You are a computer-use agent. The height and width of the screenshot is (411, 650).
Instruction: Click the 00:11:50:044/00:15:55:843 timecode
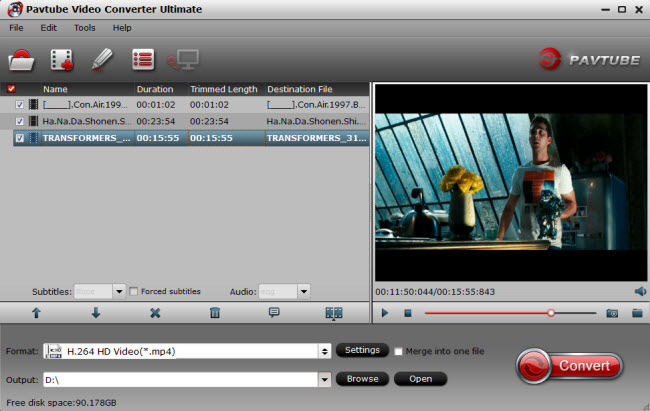[435, 292]
